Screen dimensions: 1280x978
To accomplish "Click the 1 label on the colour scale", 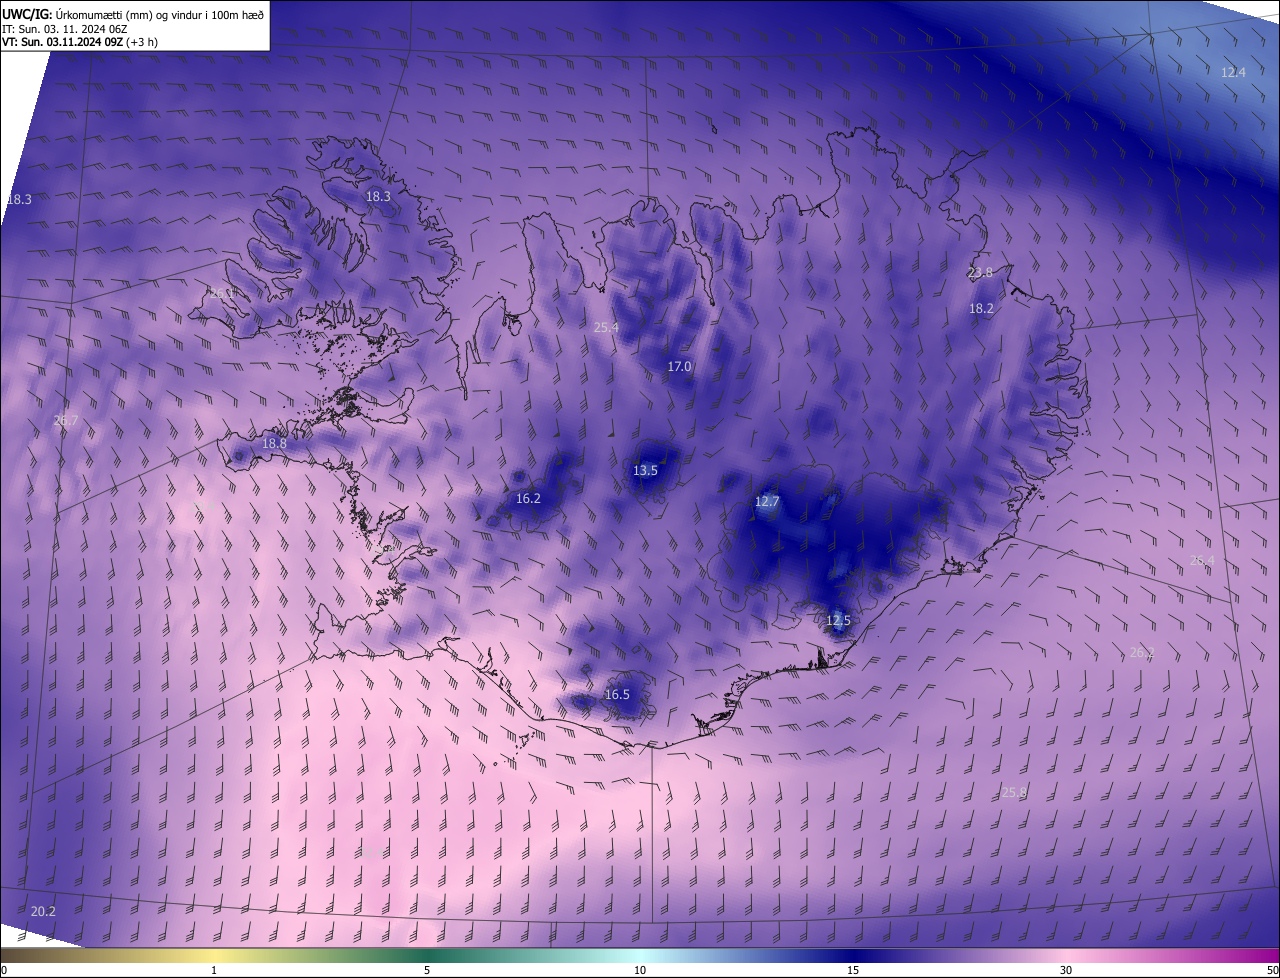I will pos(214,971).
